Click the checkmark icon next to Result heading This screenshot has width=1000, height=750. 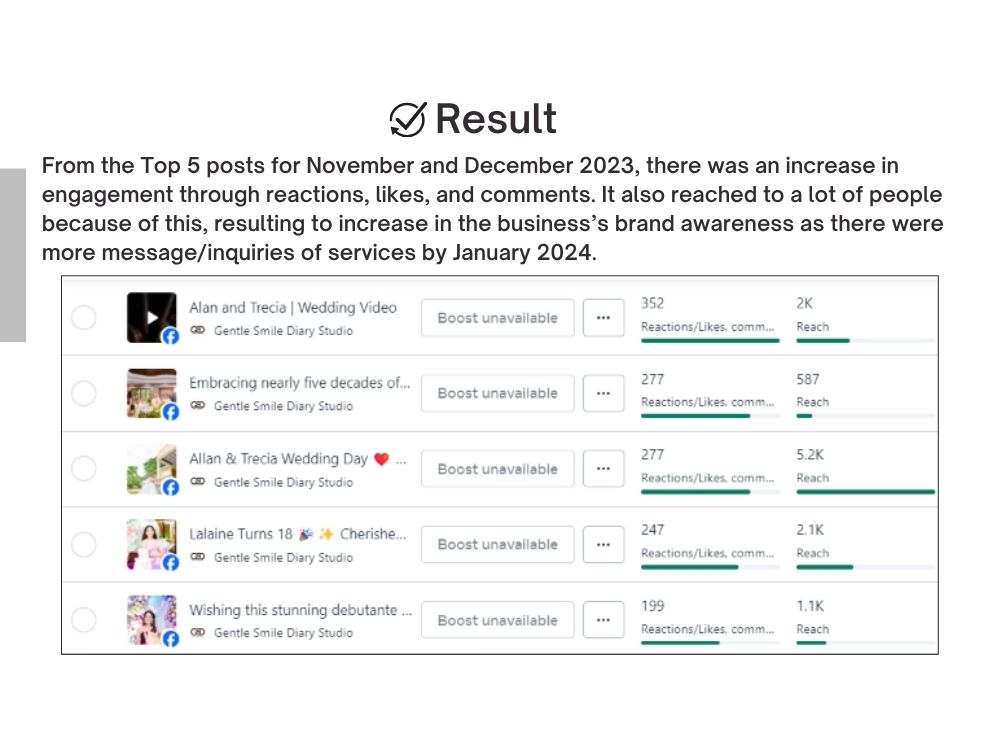(x=408, y=119)
